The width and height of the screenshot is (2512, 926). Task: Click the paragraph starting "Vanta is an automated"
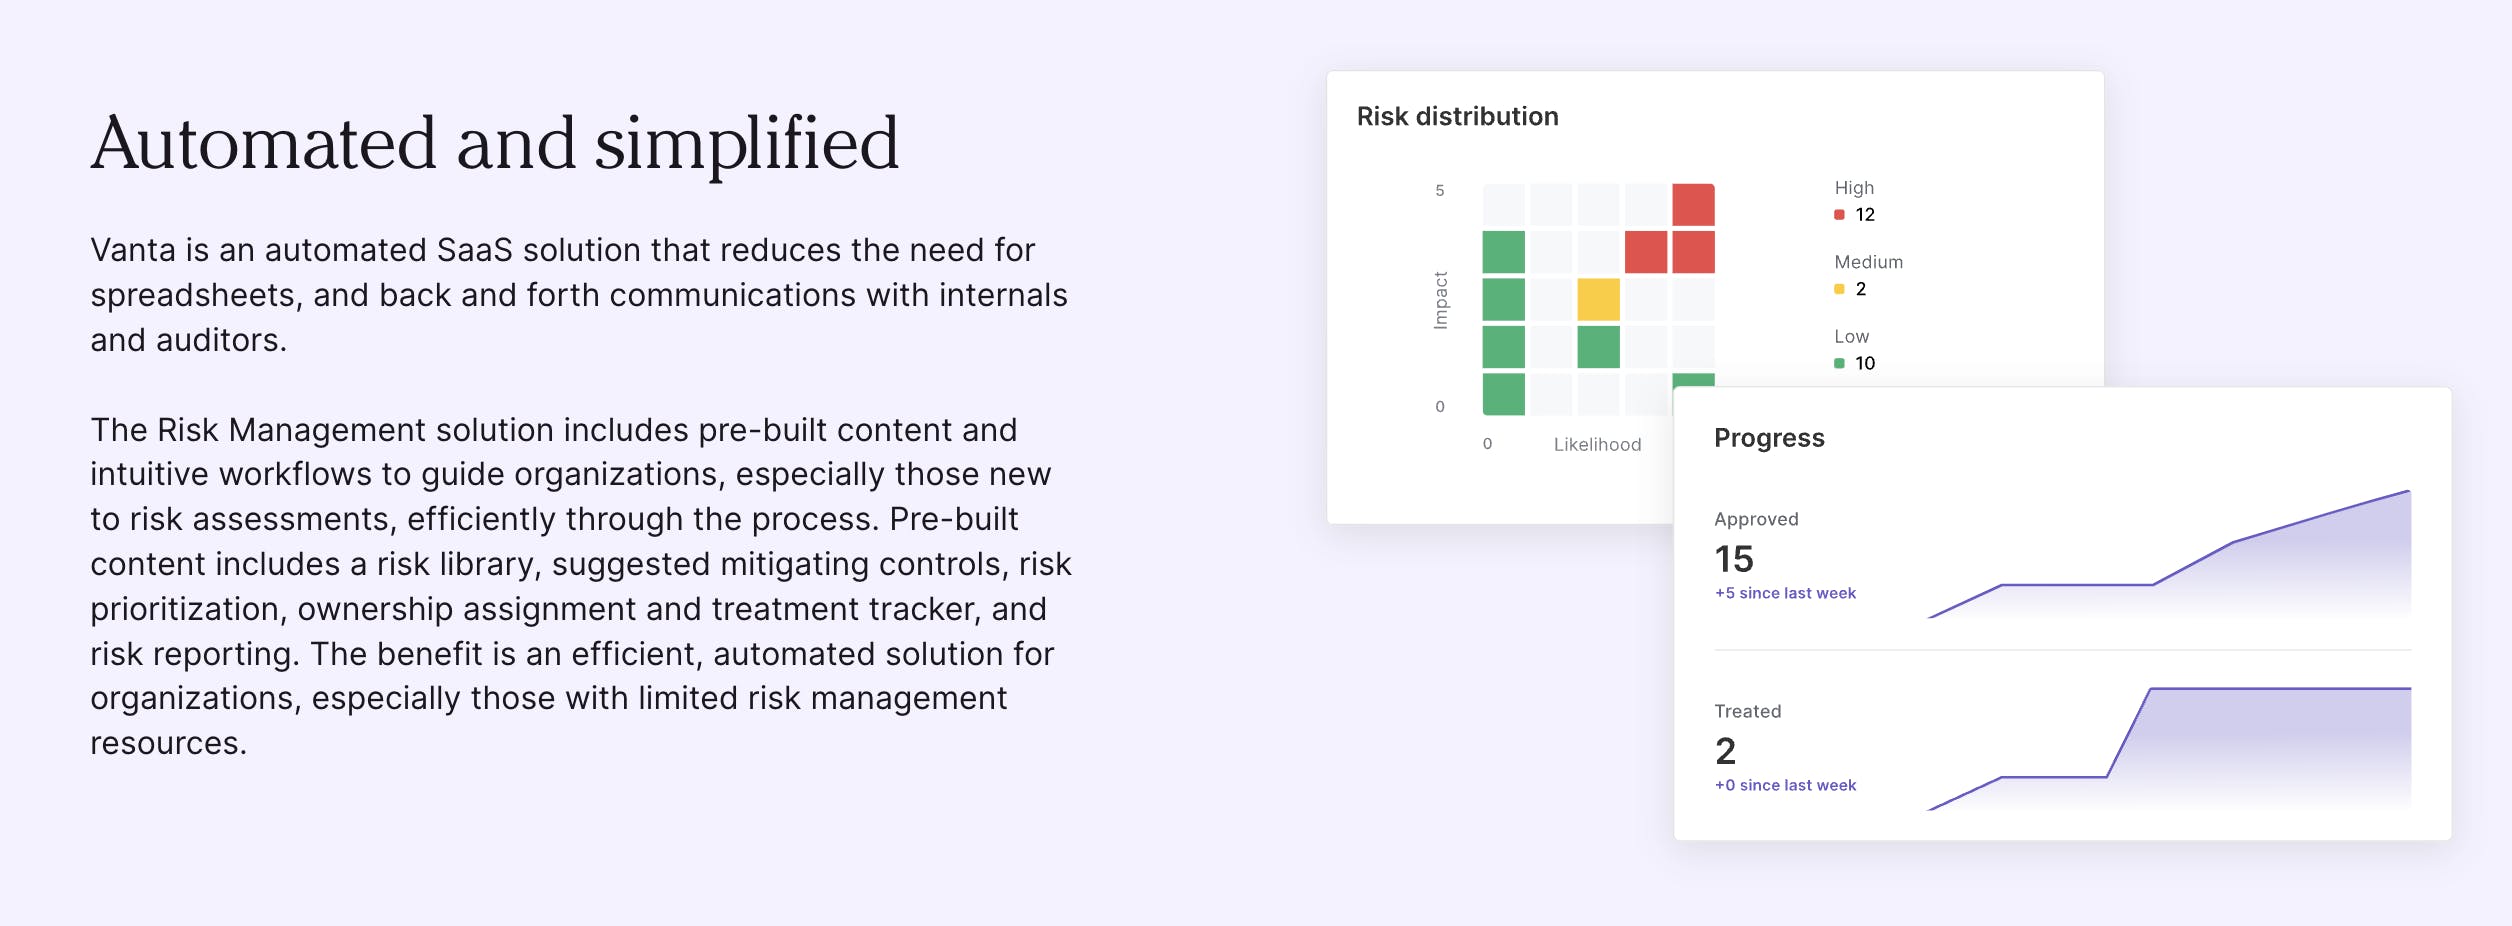click(578, 295)
